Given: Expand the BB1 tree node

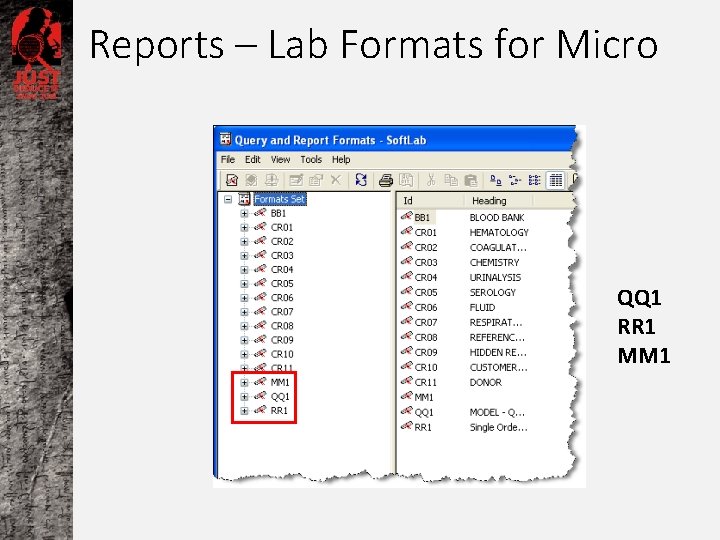Looking at the screenshot, I should tap(244, 214).
